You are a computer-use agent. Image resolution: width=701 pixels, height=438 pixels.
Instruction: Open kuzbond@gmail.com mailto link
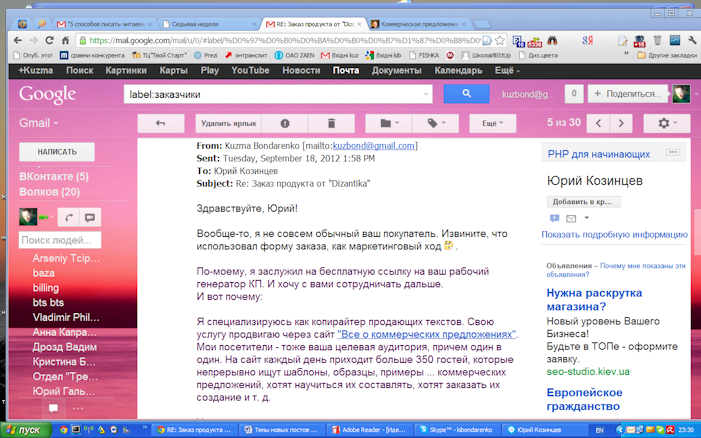click(373, 146)
